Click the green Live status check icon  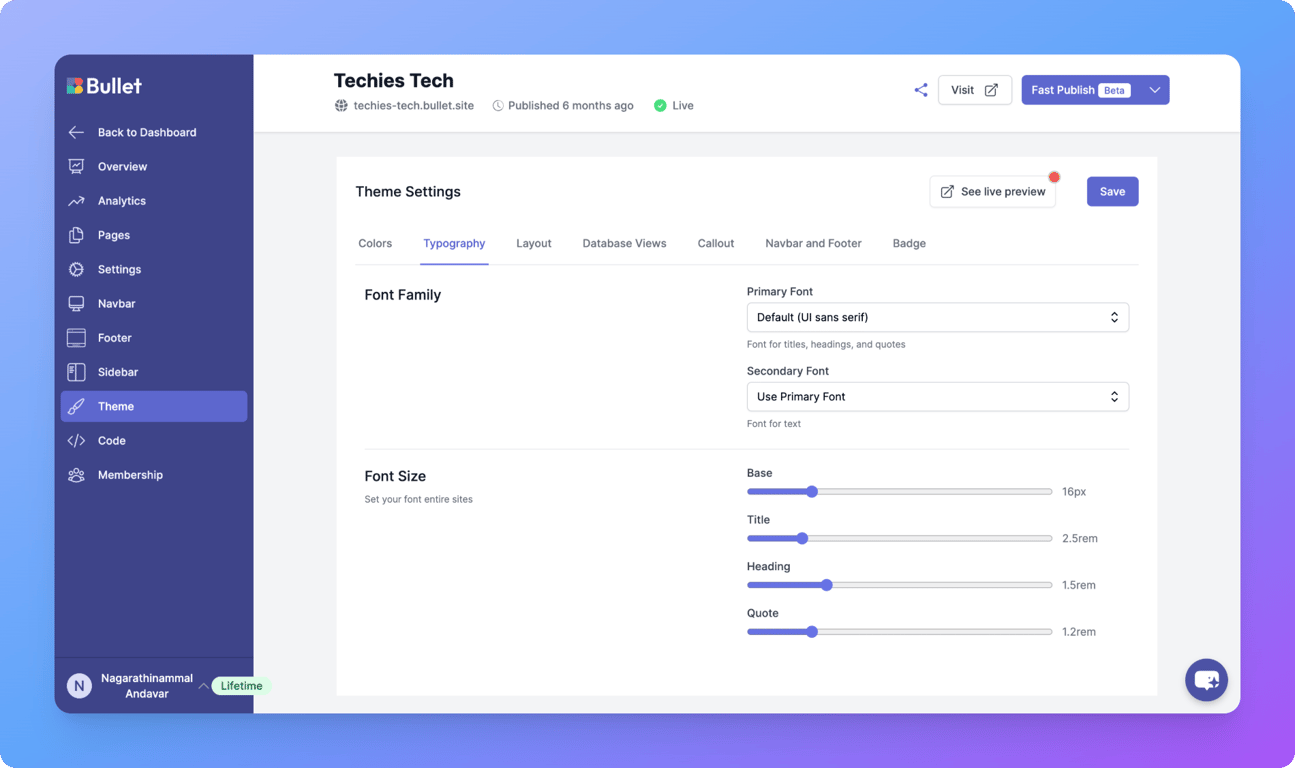pyautogui.click(x=660, y=105)
